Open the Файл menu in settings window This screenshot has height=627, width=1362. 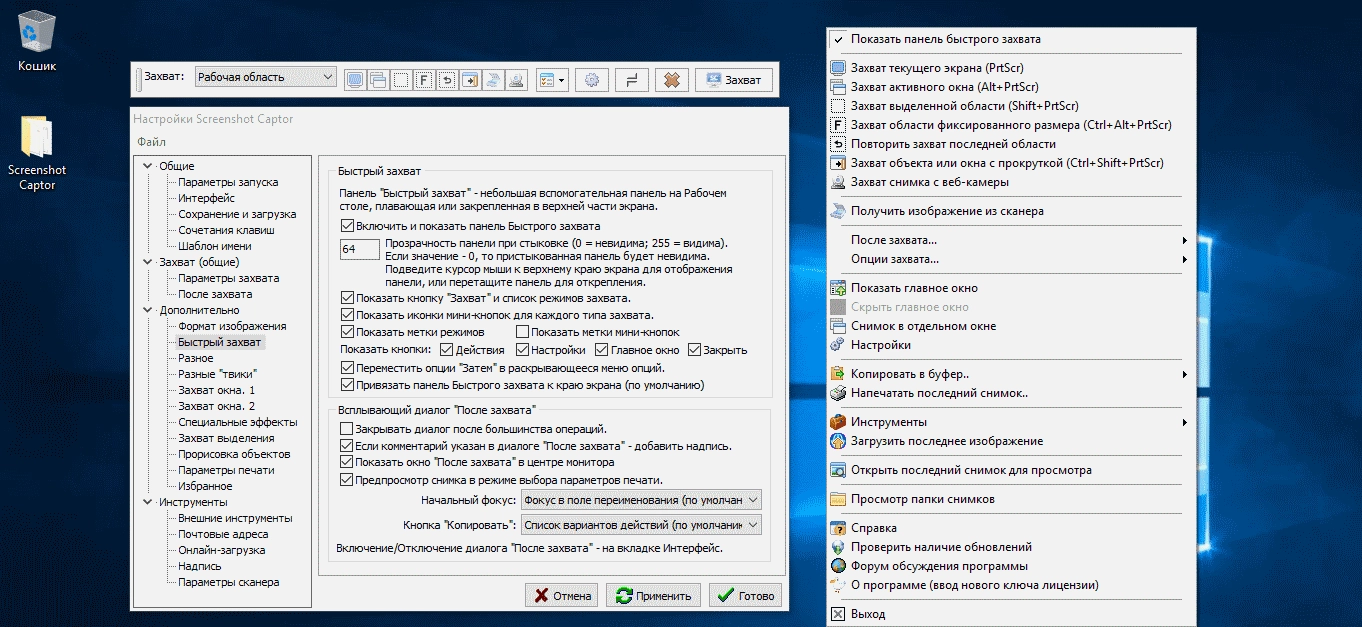coord(152,142)
